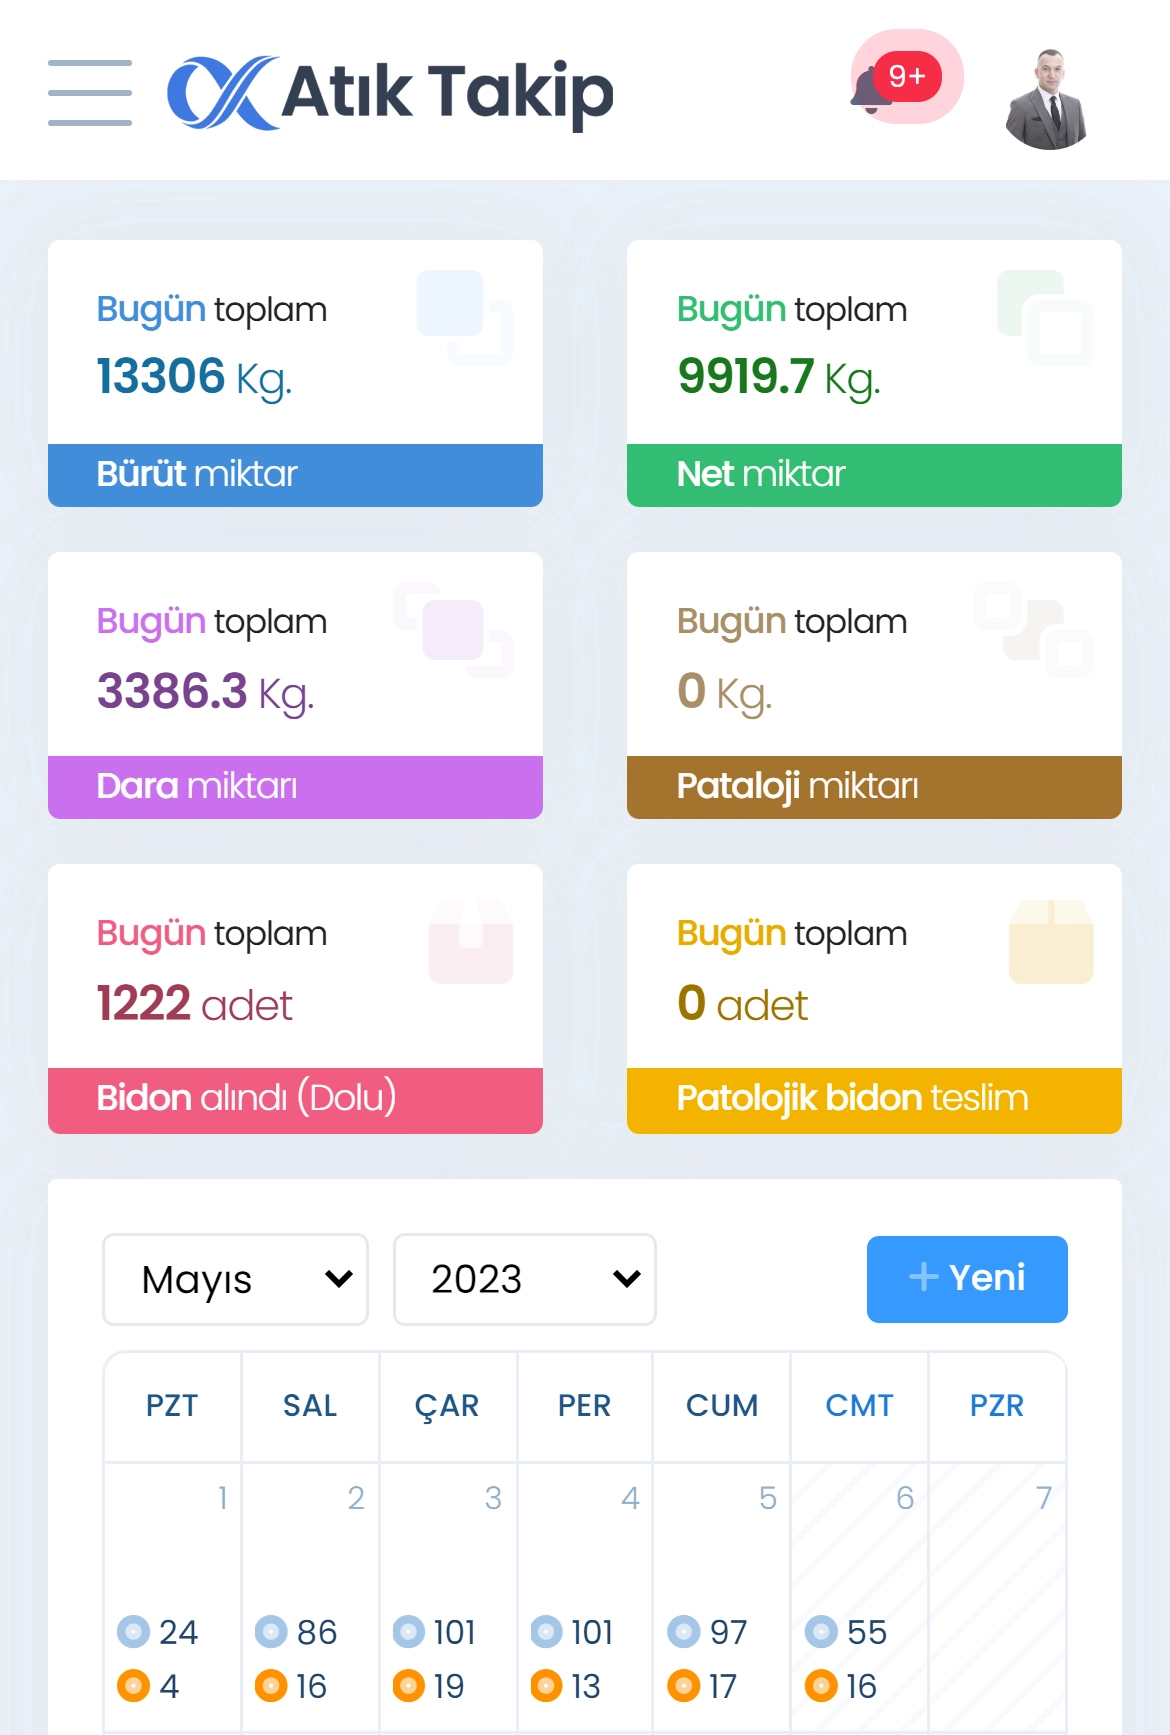Click the Brüt miktar card icon
The width and height of the screenshot is (1170, 1735).
465,317
